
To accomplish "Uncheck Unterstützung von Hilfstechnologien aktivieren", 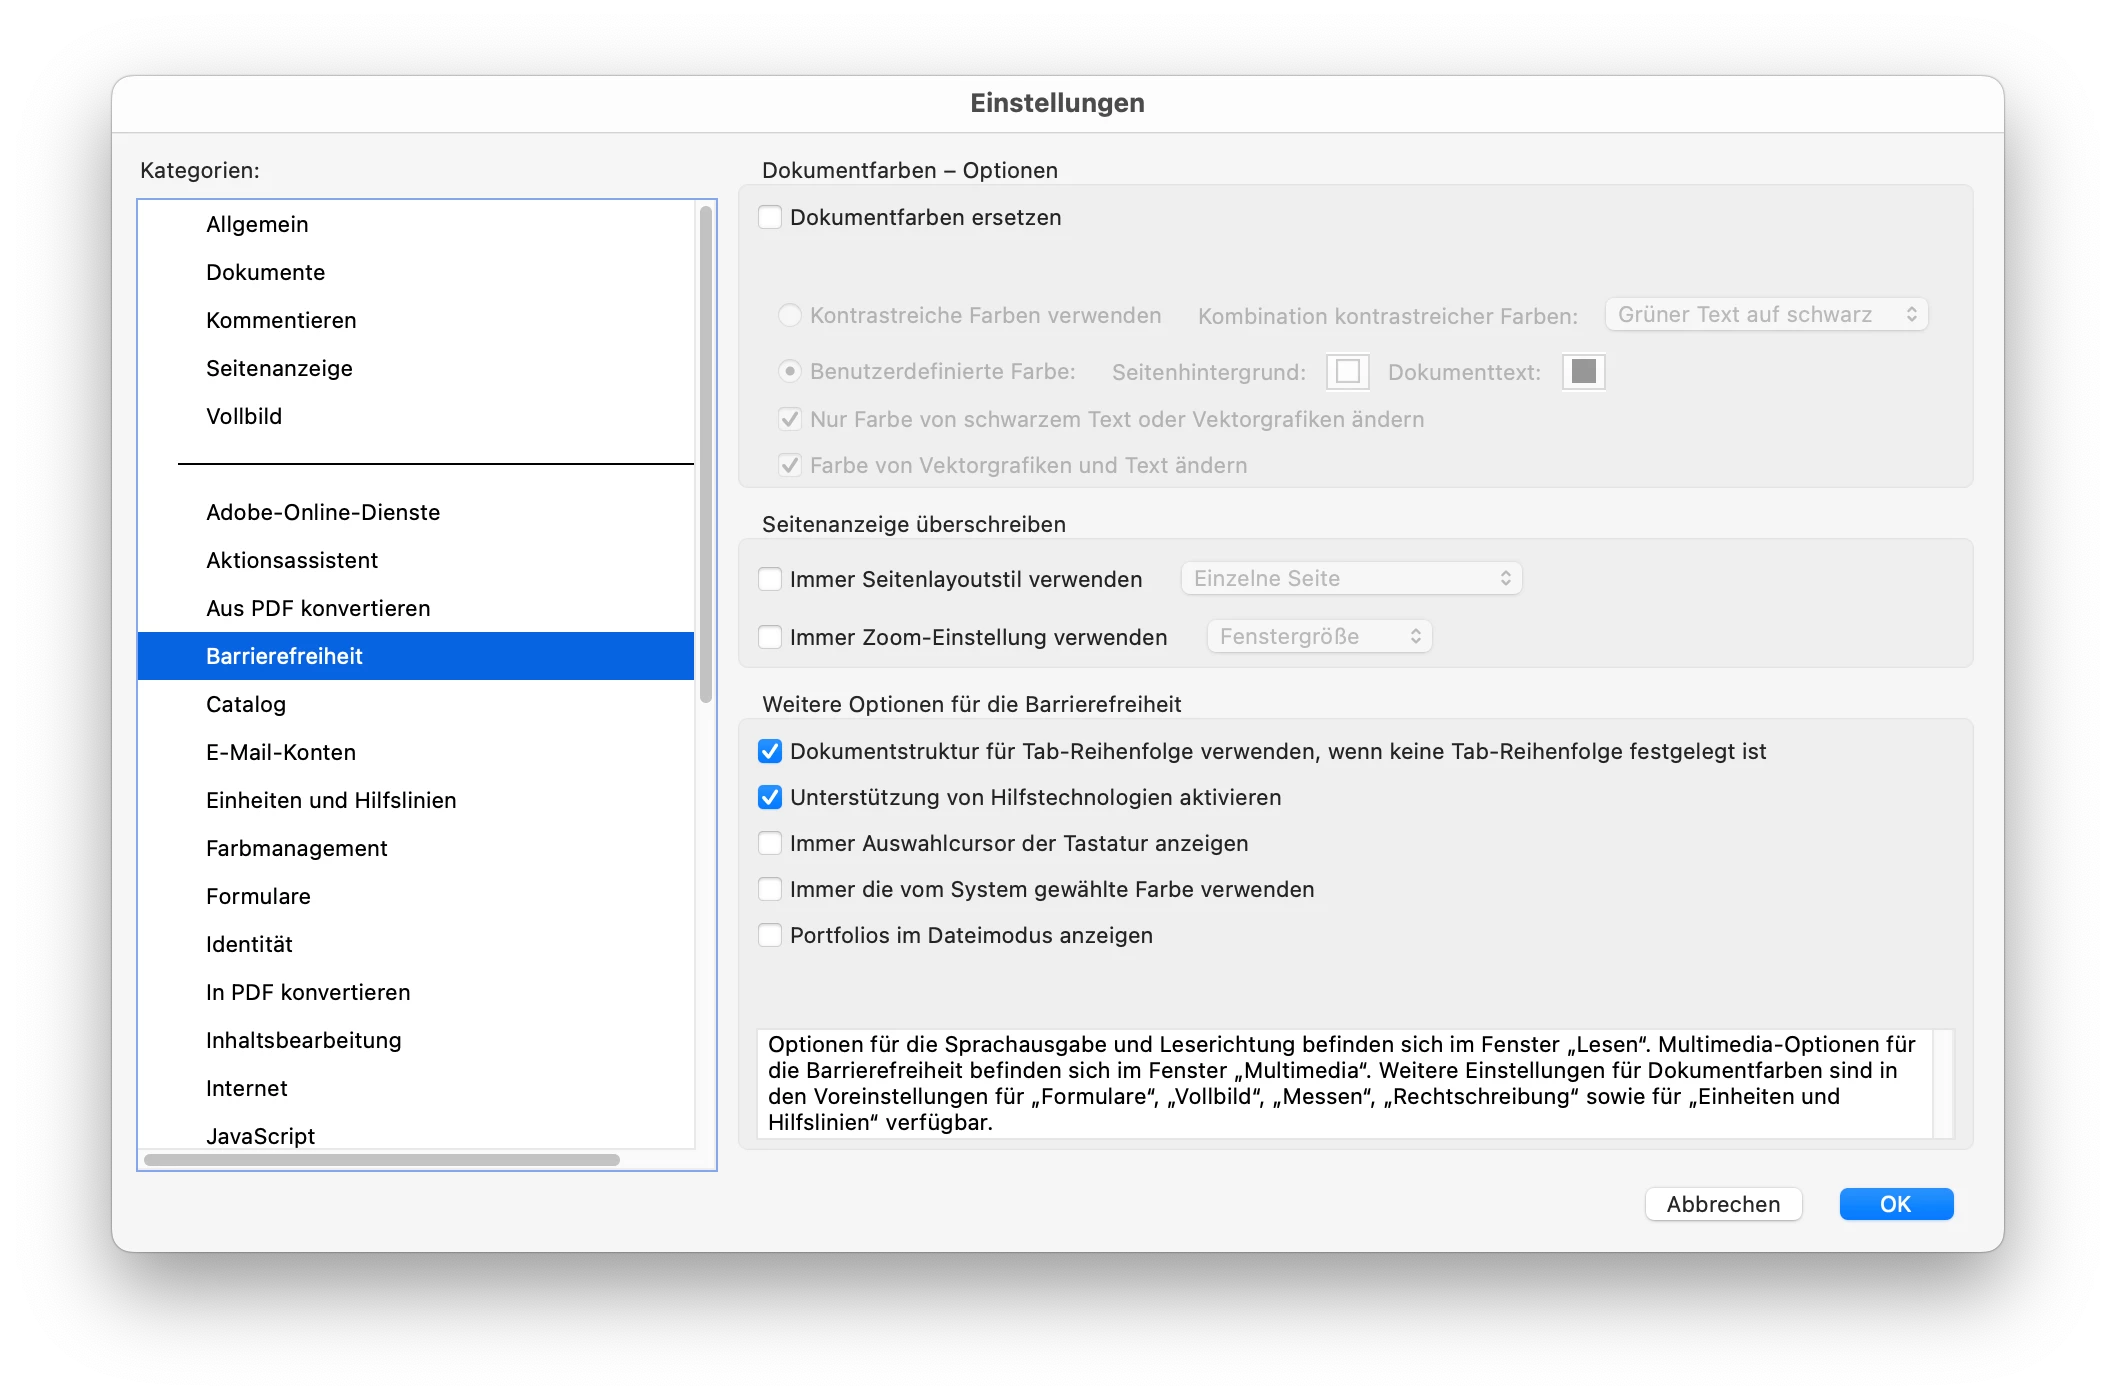I will 770,798.
